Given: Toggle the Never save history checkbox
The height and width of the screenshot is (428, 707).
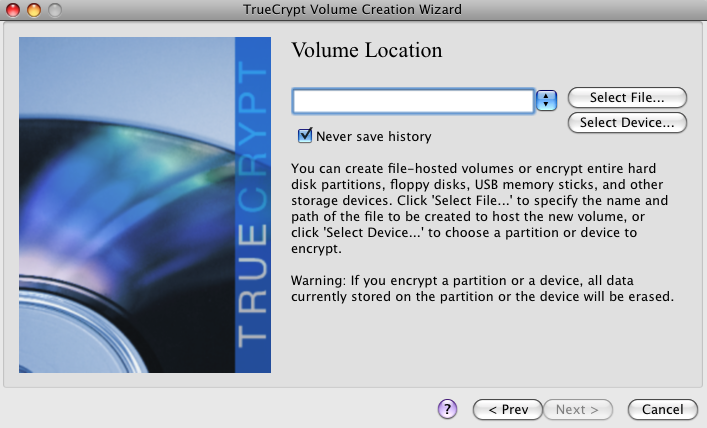Looking at the screenshot, I should point(305,135).
